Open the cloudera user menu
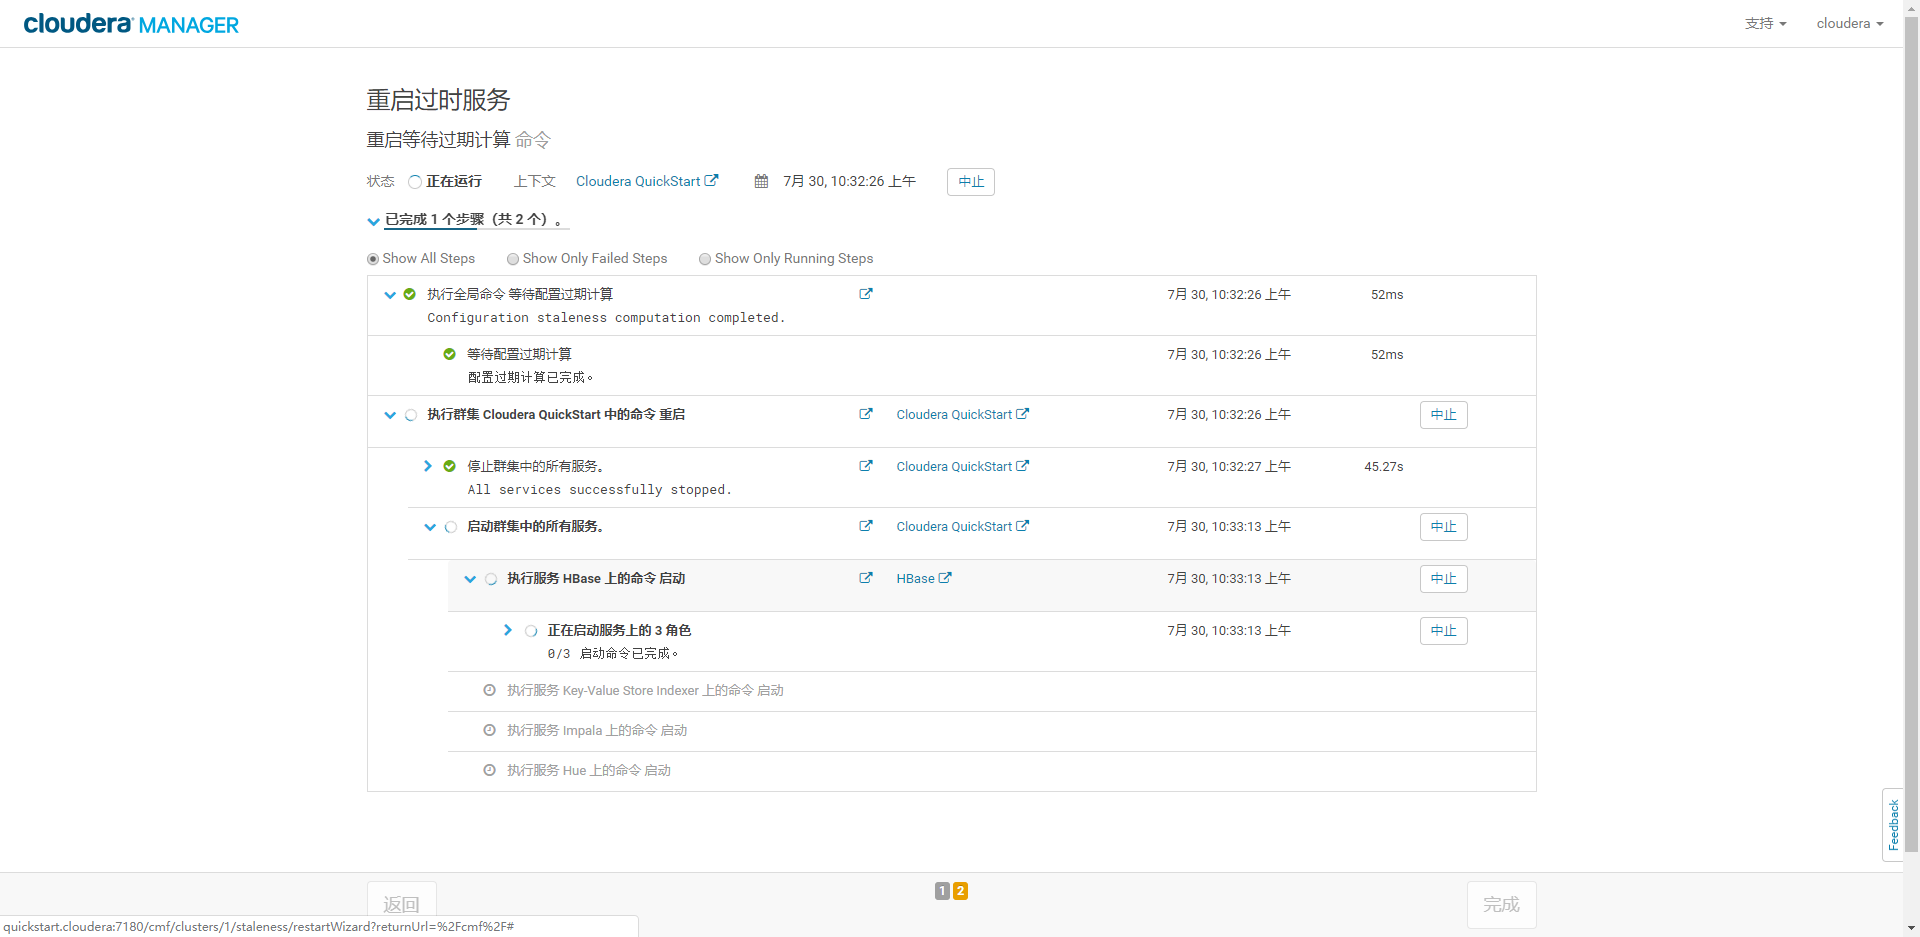This screenshot has width=1920, height=937. [1850, 23]
